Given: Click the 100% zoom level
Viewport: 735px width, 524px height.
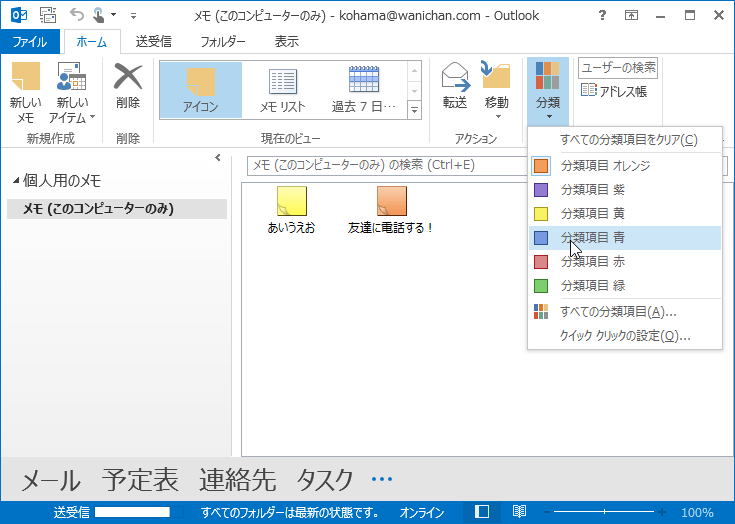Looking at the screenshot, I should (698, 512).
